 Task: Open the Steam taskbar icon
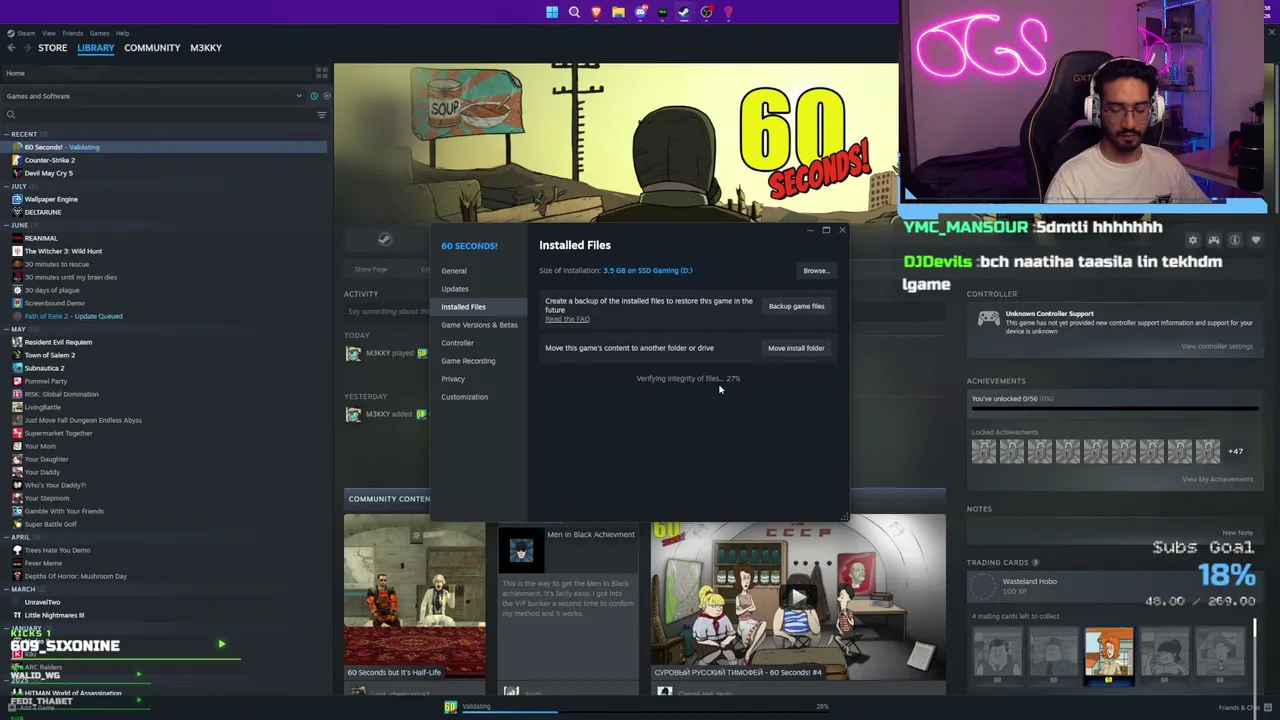click(x=684, y=12)
